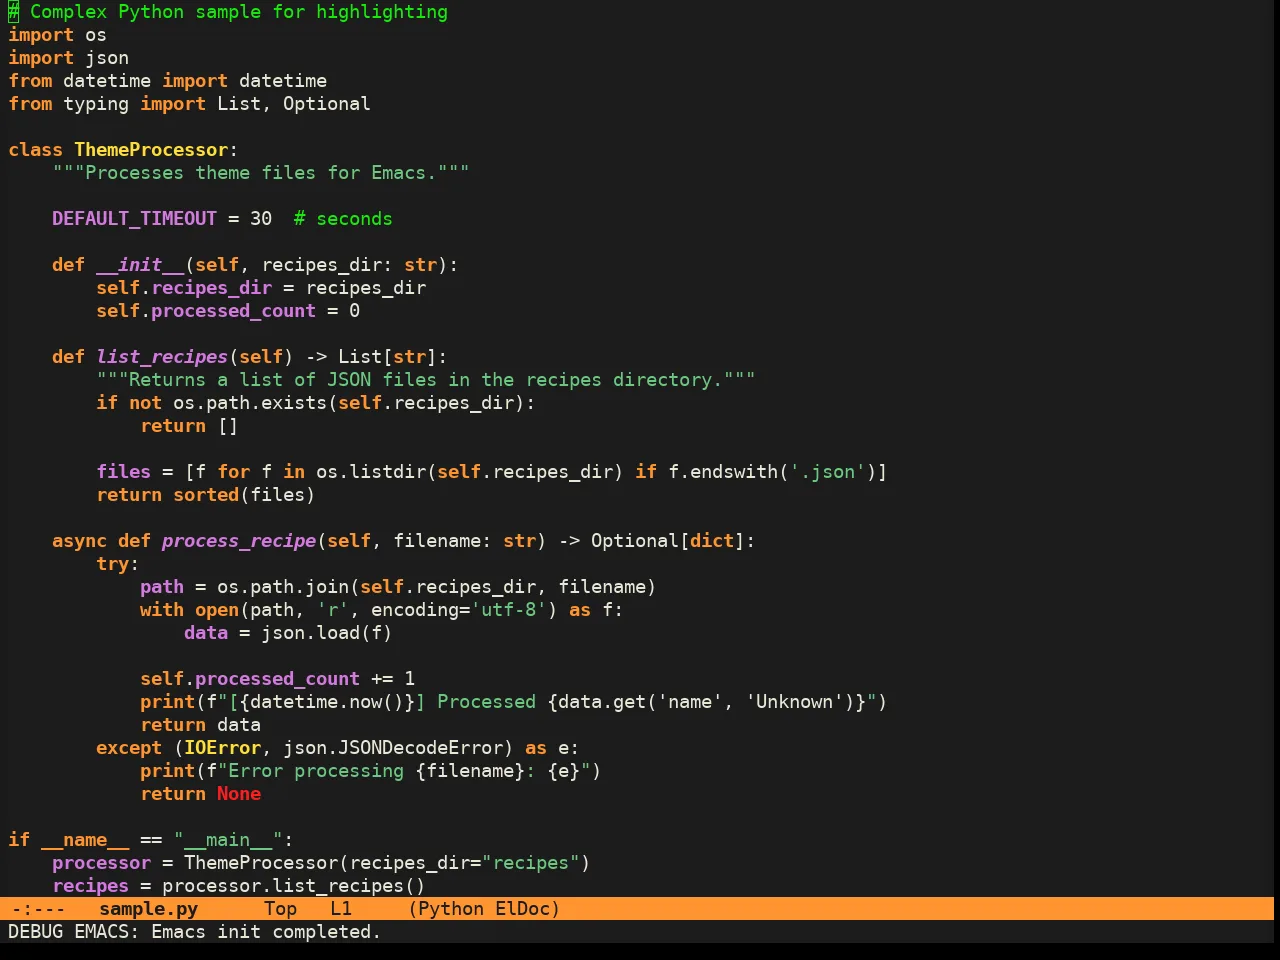Click the 'try:' keyword
The height and width of the screenshot is (960, 1280).
[118, 564]
